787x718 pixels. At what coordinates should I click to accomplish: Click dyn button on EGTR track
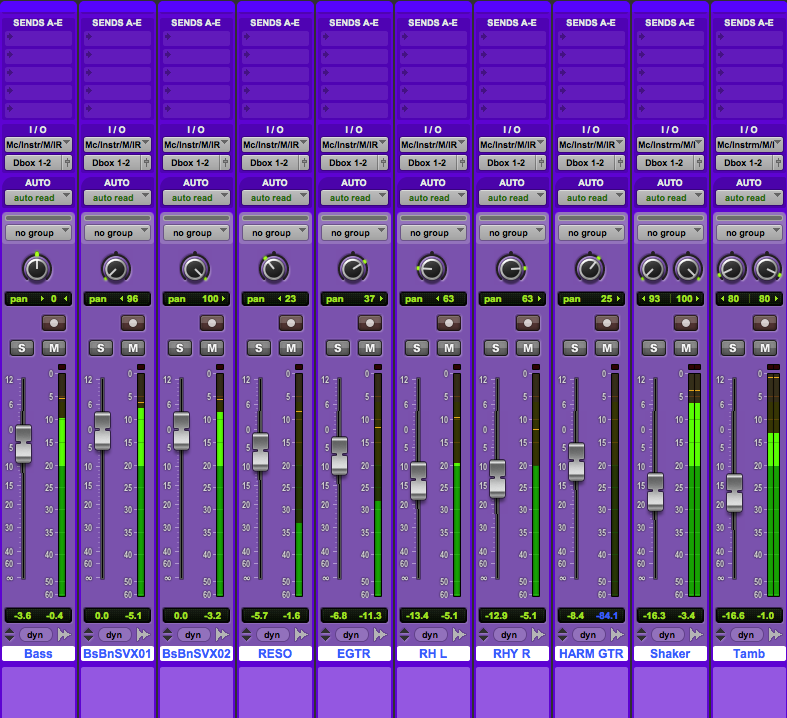[x=351, y=635]
